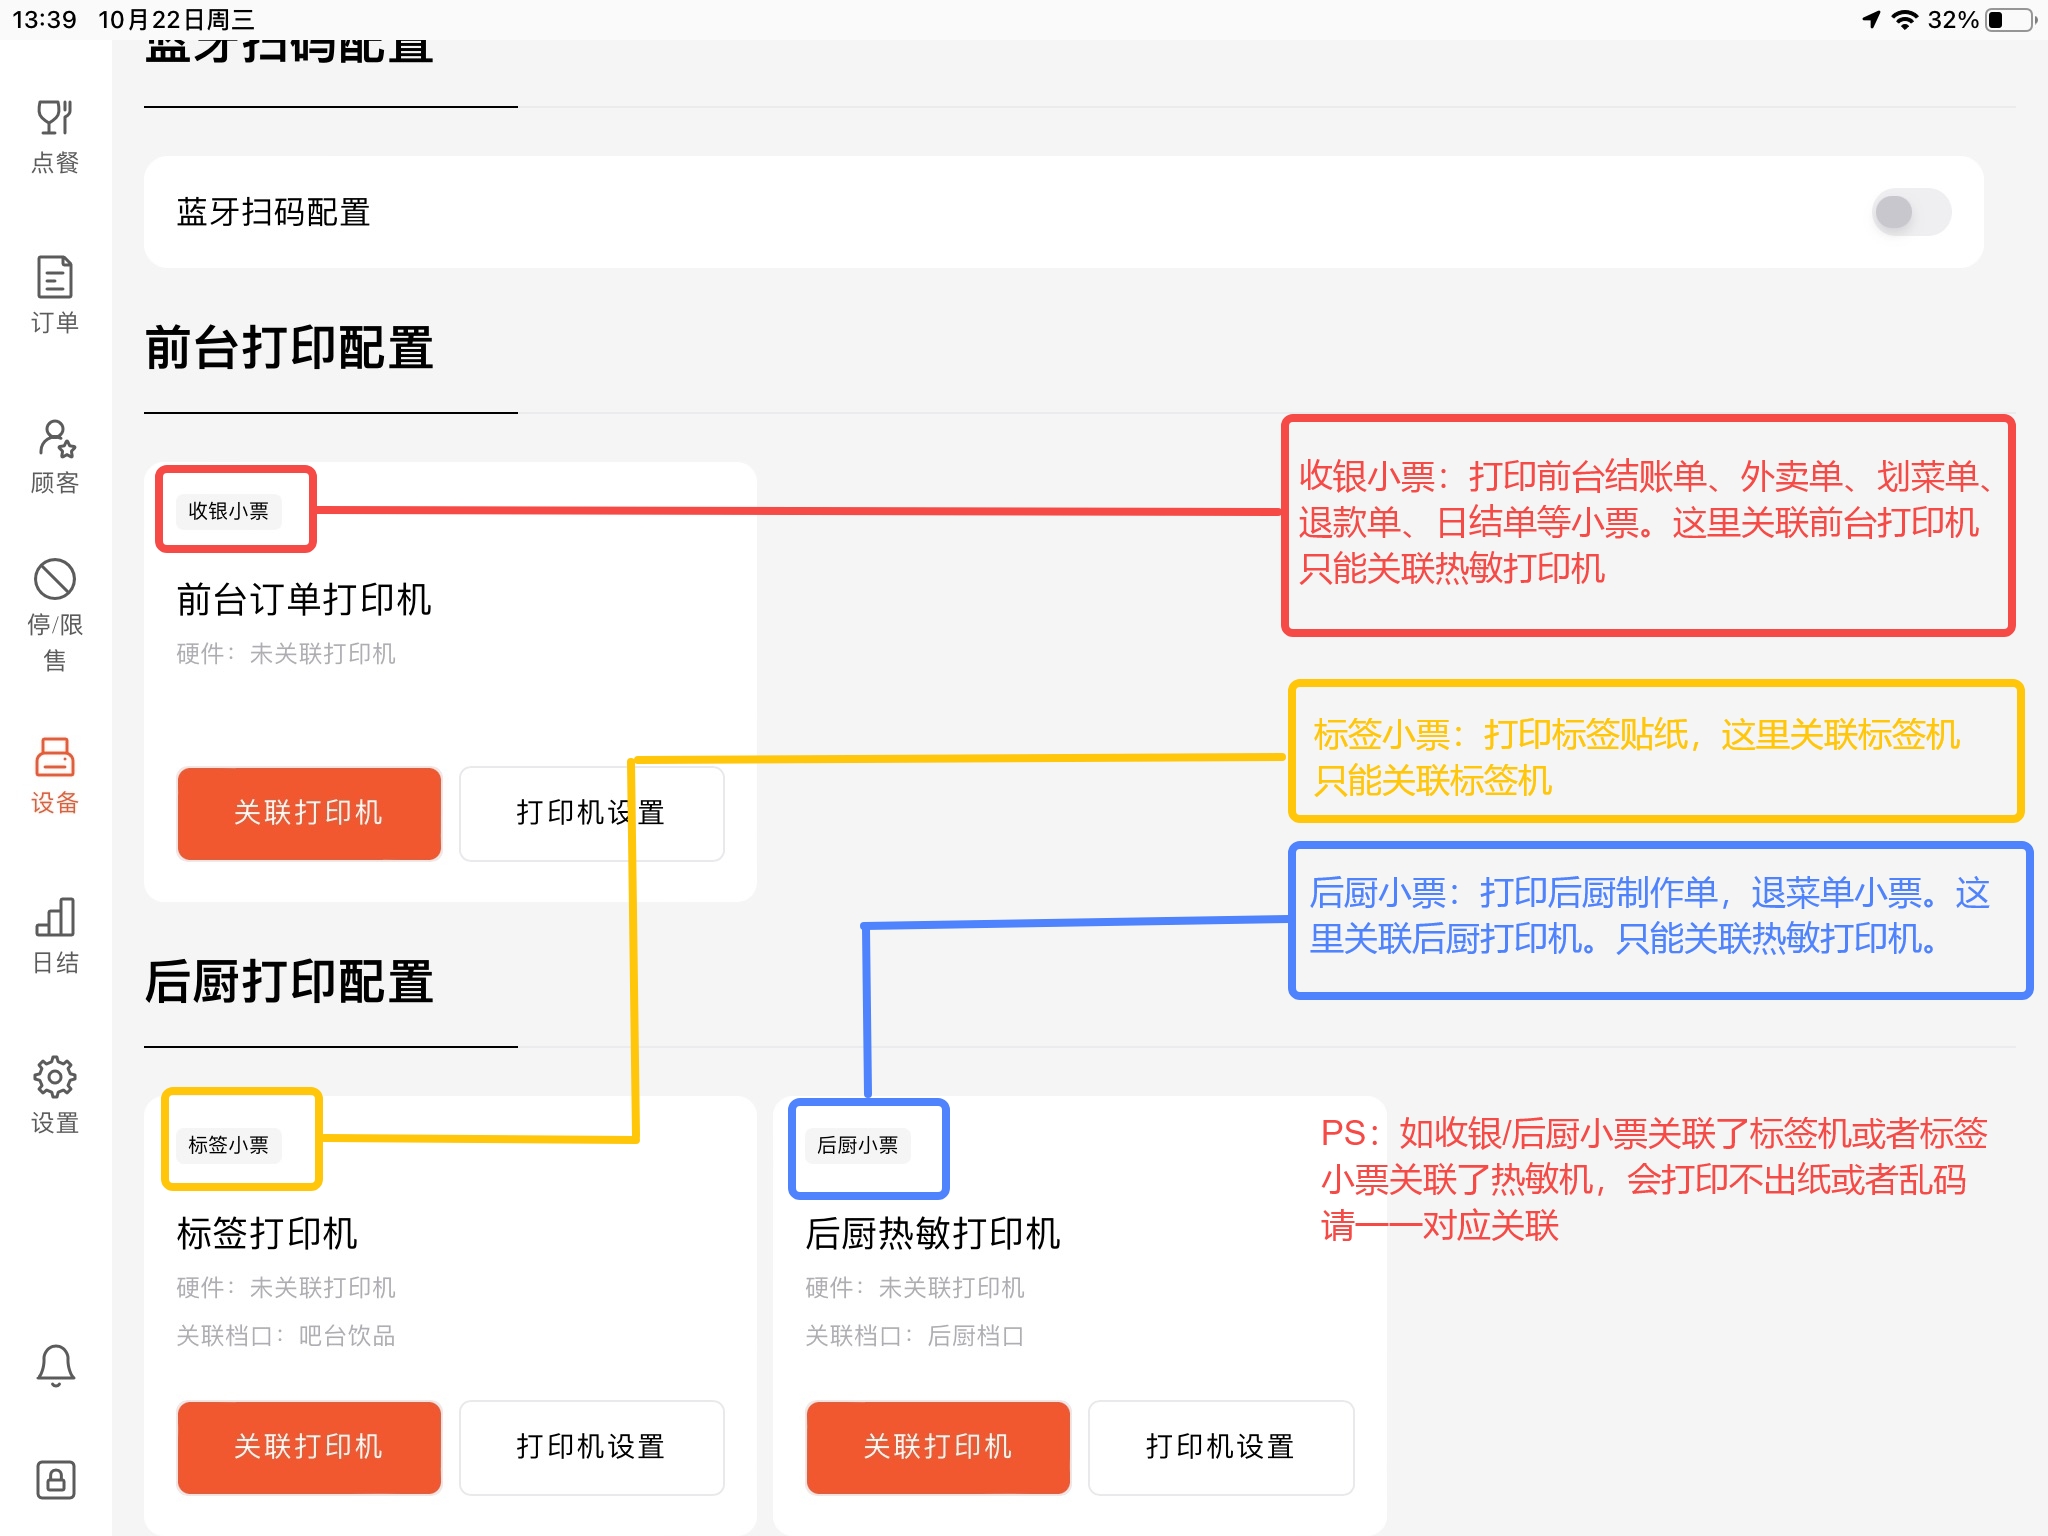Viewport: 2048px width, 1536px height.
Task: Open 打印机设置 for 标签打印机
Action: tap(591, 1447)
